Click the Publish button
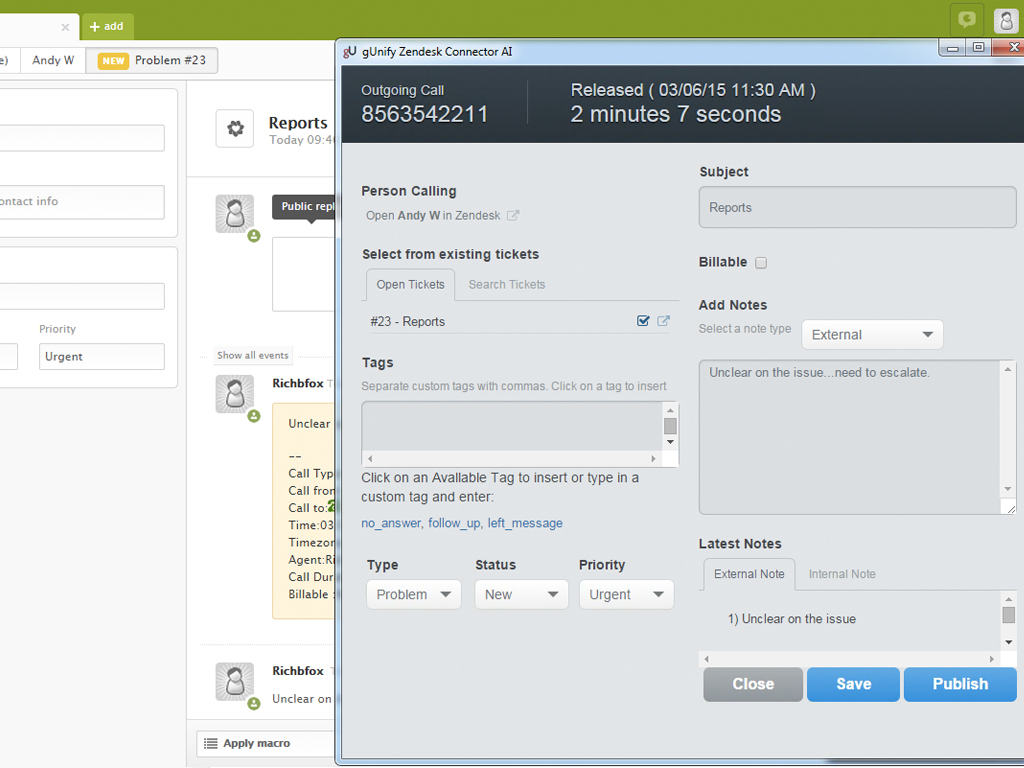 [959, 684]
